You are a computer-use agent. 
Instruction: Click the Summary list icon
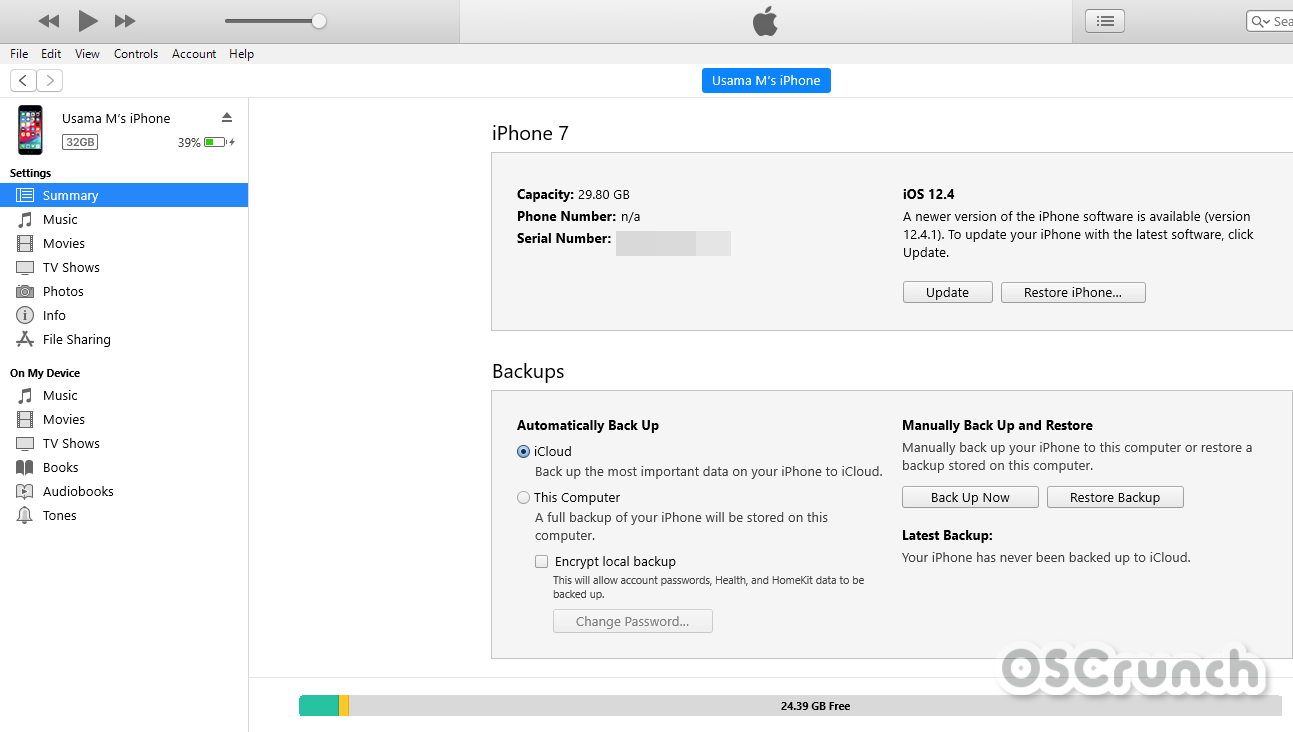pos(25,195)
